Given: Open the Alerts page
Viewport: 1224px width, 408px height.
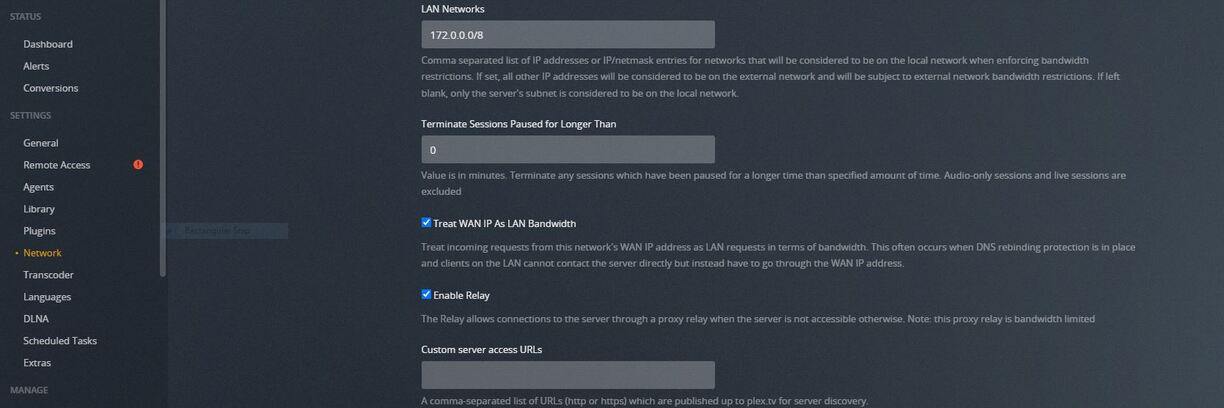Looking at the screenshot, I should click(36, 66).
